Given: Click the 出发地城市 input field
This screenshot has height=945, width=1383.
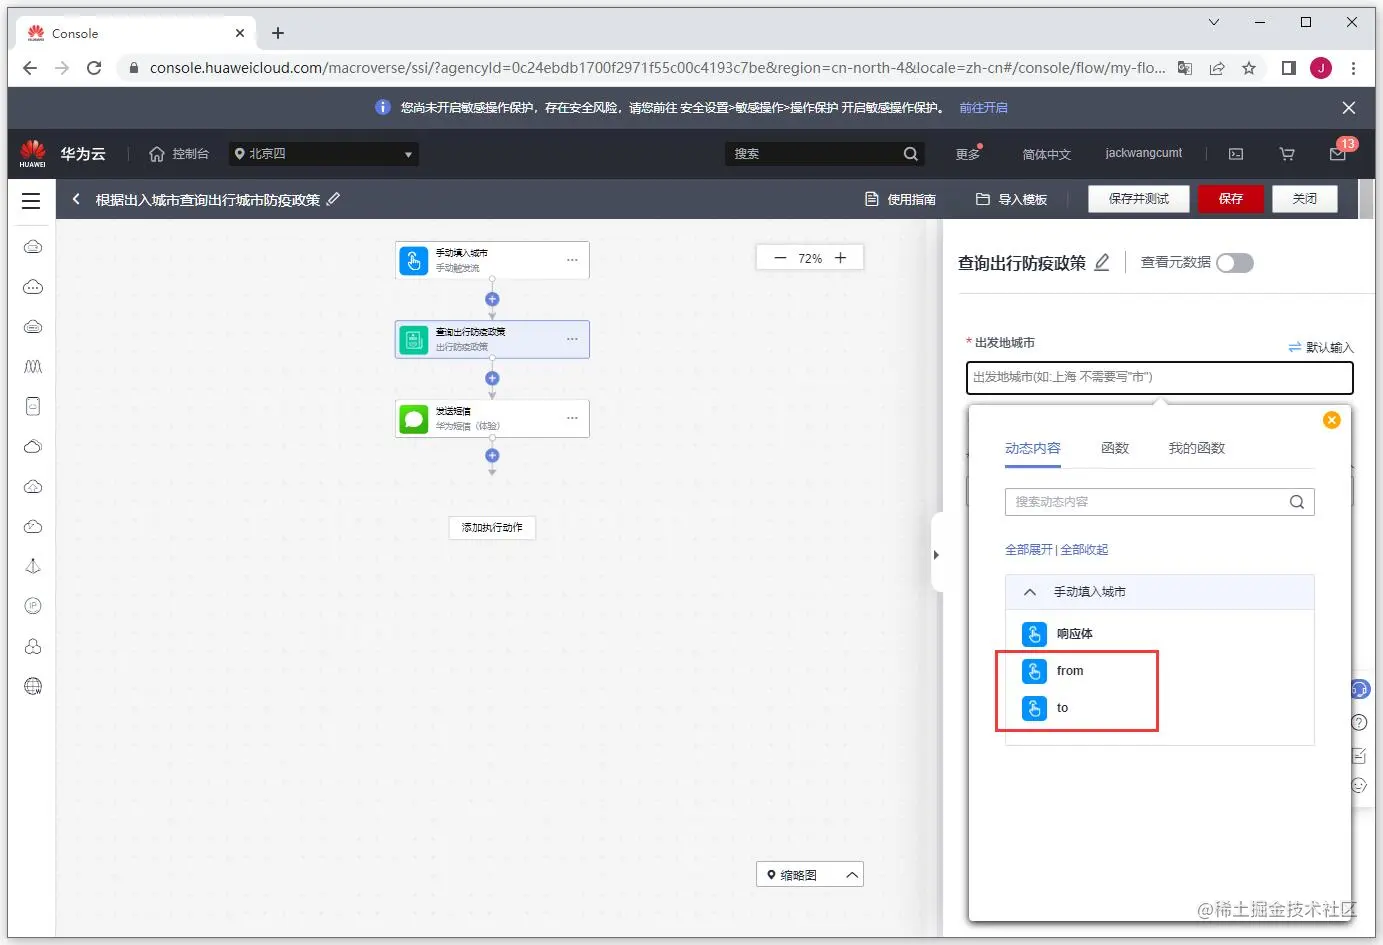Looking at the screenshot, I should 1159,377.
